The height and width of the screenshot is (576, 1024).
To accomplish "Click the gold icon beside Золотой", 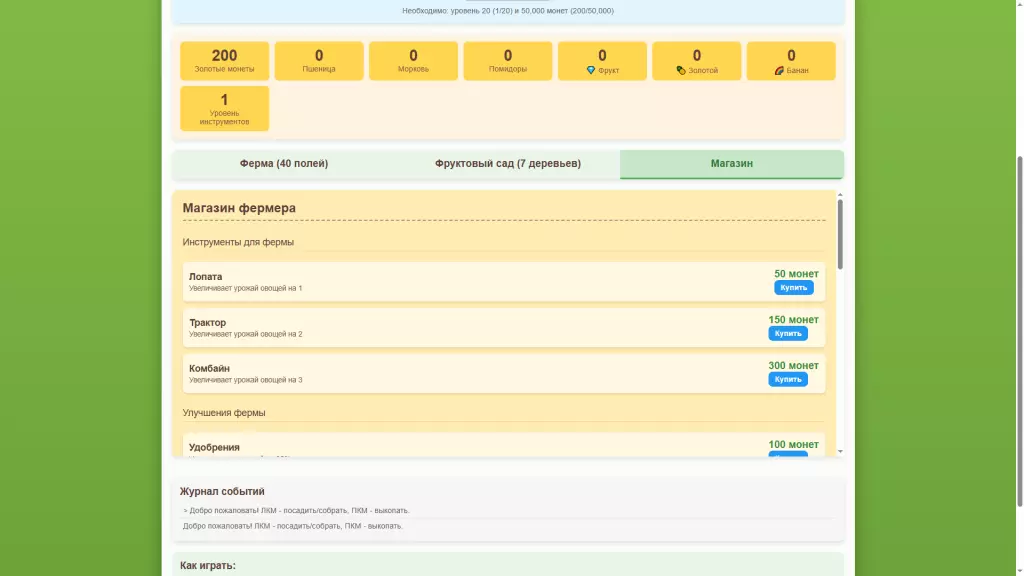I will 681,71.
